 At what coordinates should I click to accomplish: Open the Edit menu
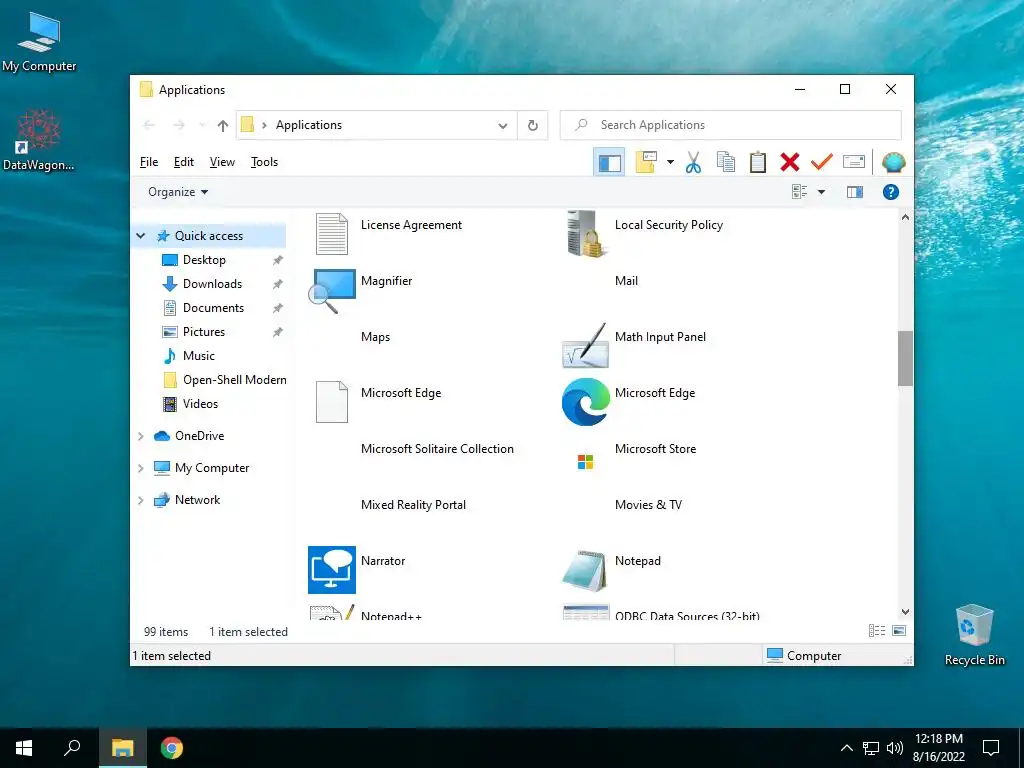(x=184, y=162)
